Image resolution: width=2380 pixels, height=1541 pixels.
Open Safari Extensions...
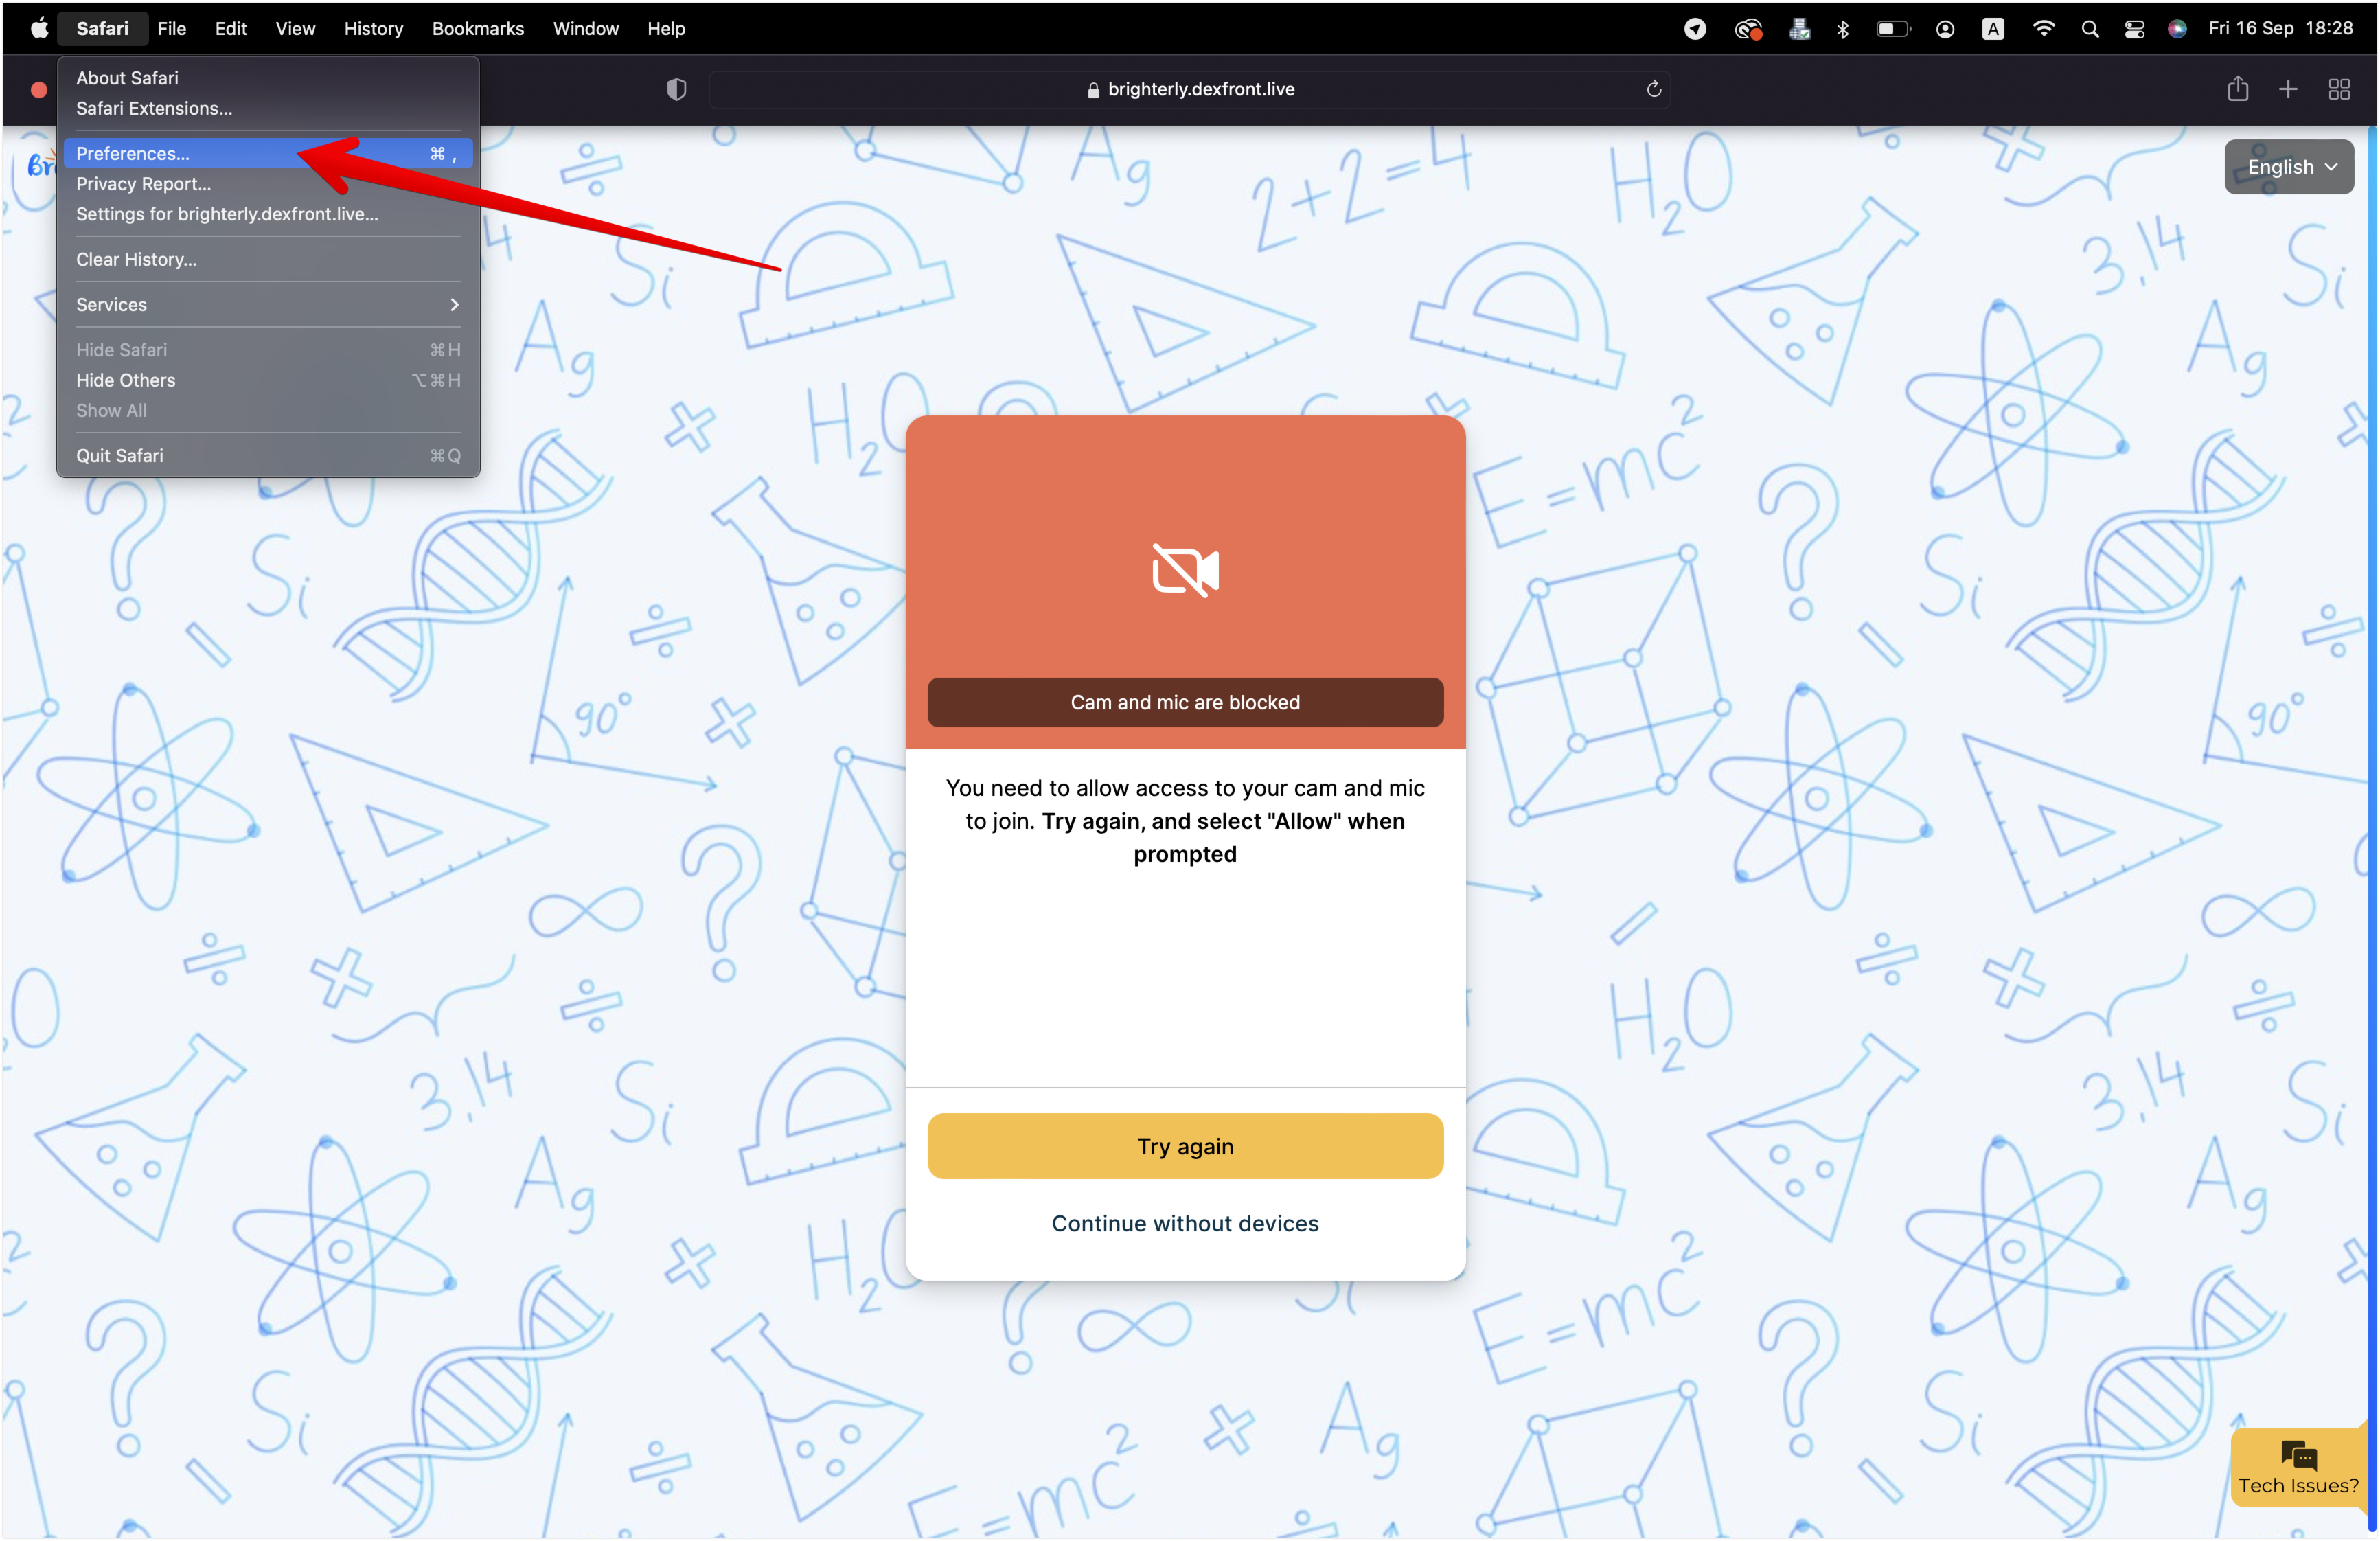tap(268, 108)
